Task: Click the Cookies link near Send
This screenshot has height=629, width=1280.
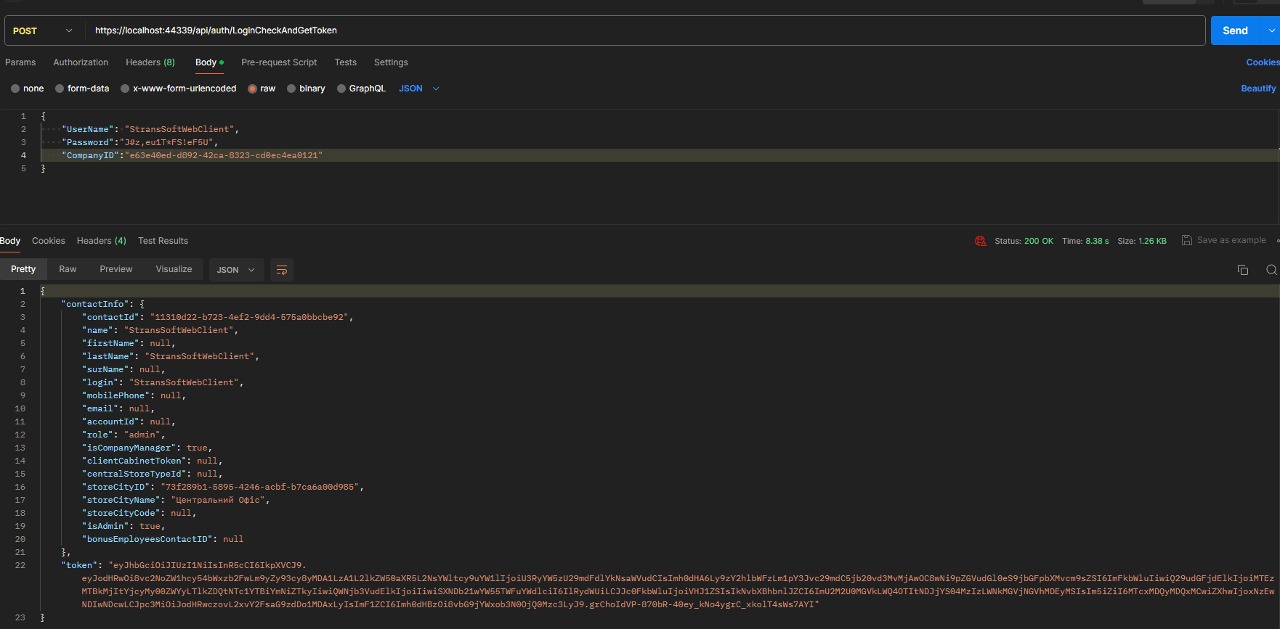Action: pyautogui.click(x=1263, y=62)
